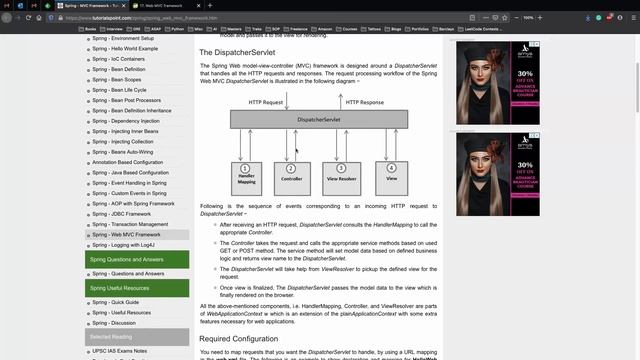Open the Python bookmarks folder
640x360 pixels.
[x=174, y=29]
